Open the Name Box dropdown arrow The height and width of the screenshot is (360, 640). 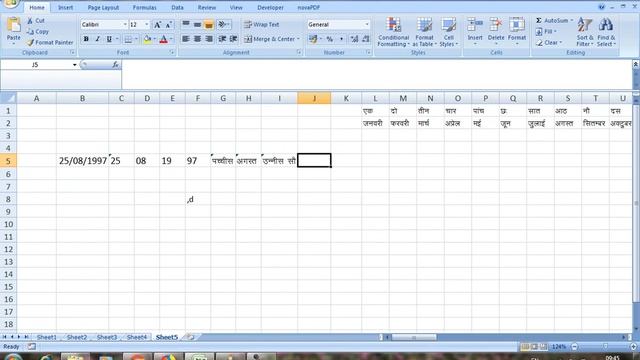point(74,64)
